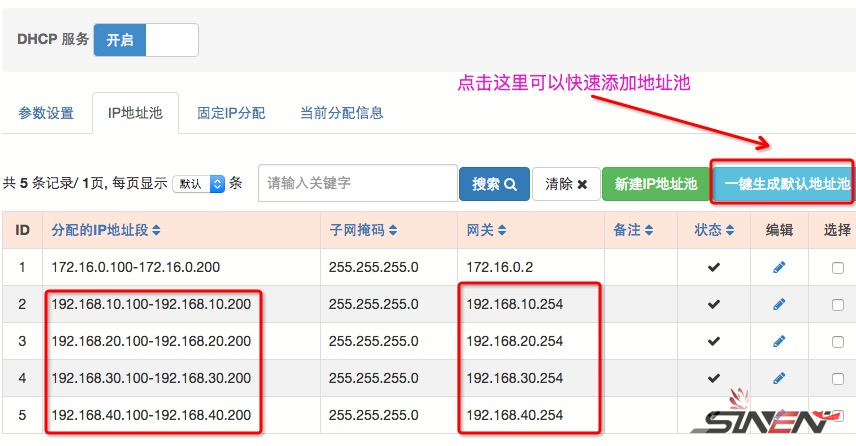Sort by 状态 column
The width and height of the screenshot is (856, 446).
point(714,230)
